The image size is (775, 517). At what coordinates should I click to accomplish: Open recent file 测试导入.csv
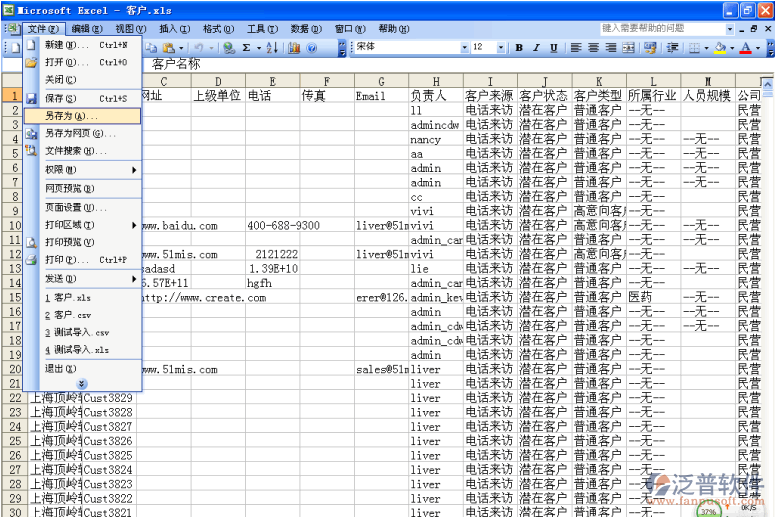[81, 333]
